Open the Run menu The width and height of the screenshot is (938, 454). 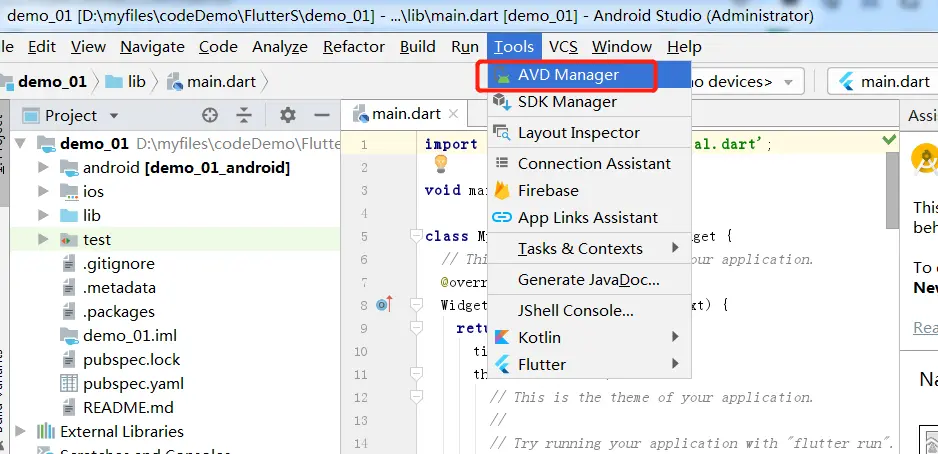465,47
